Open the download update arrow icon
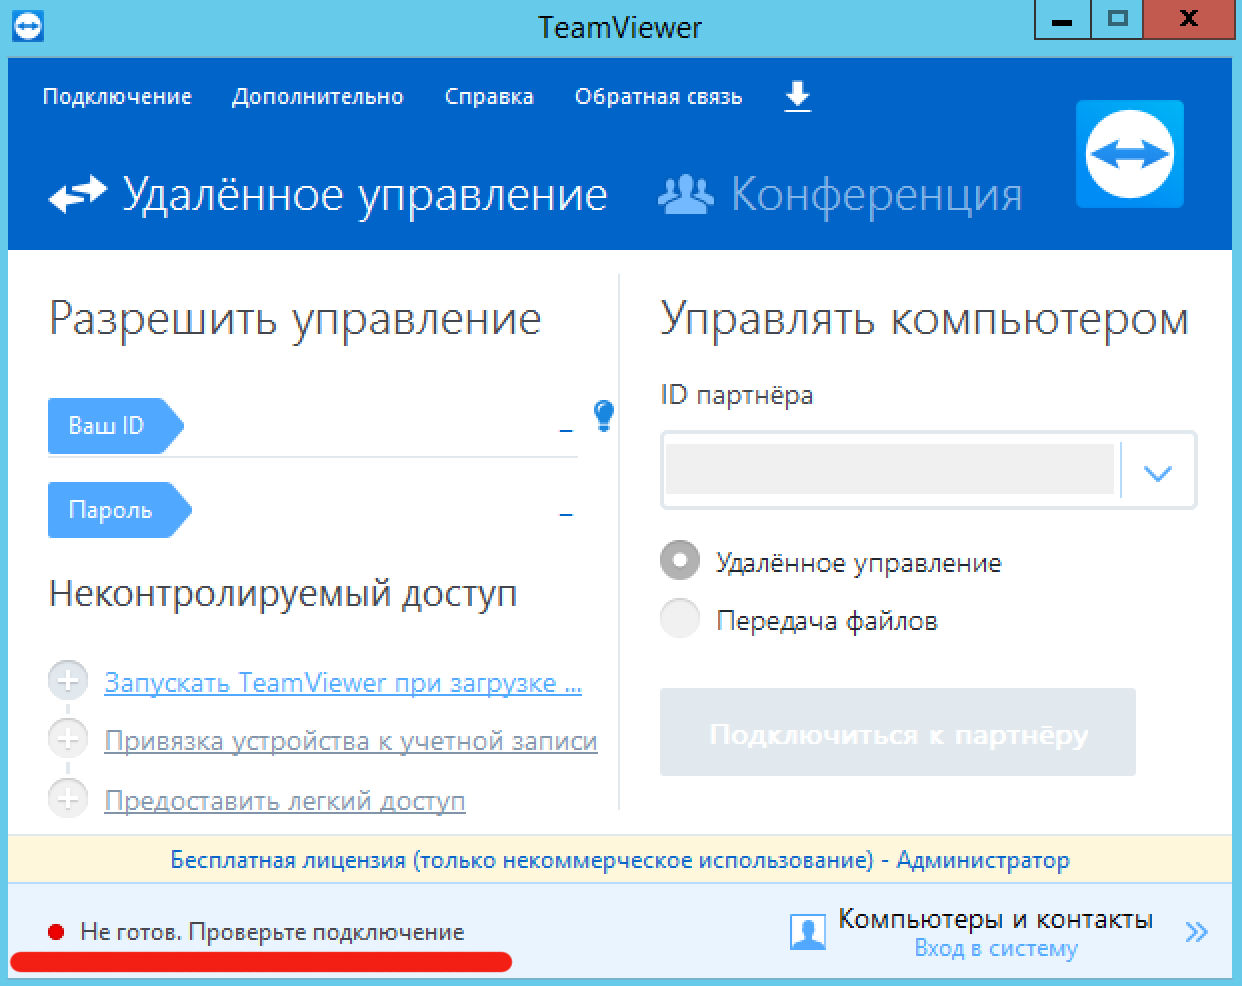Image resolution: width=1242 pixels, height=986 pixels. click(x=797, y=97)
